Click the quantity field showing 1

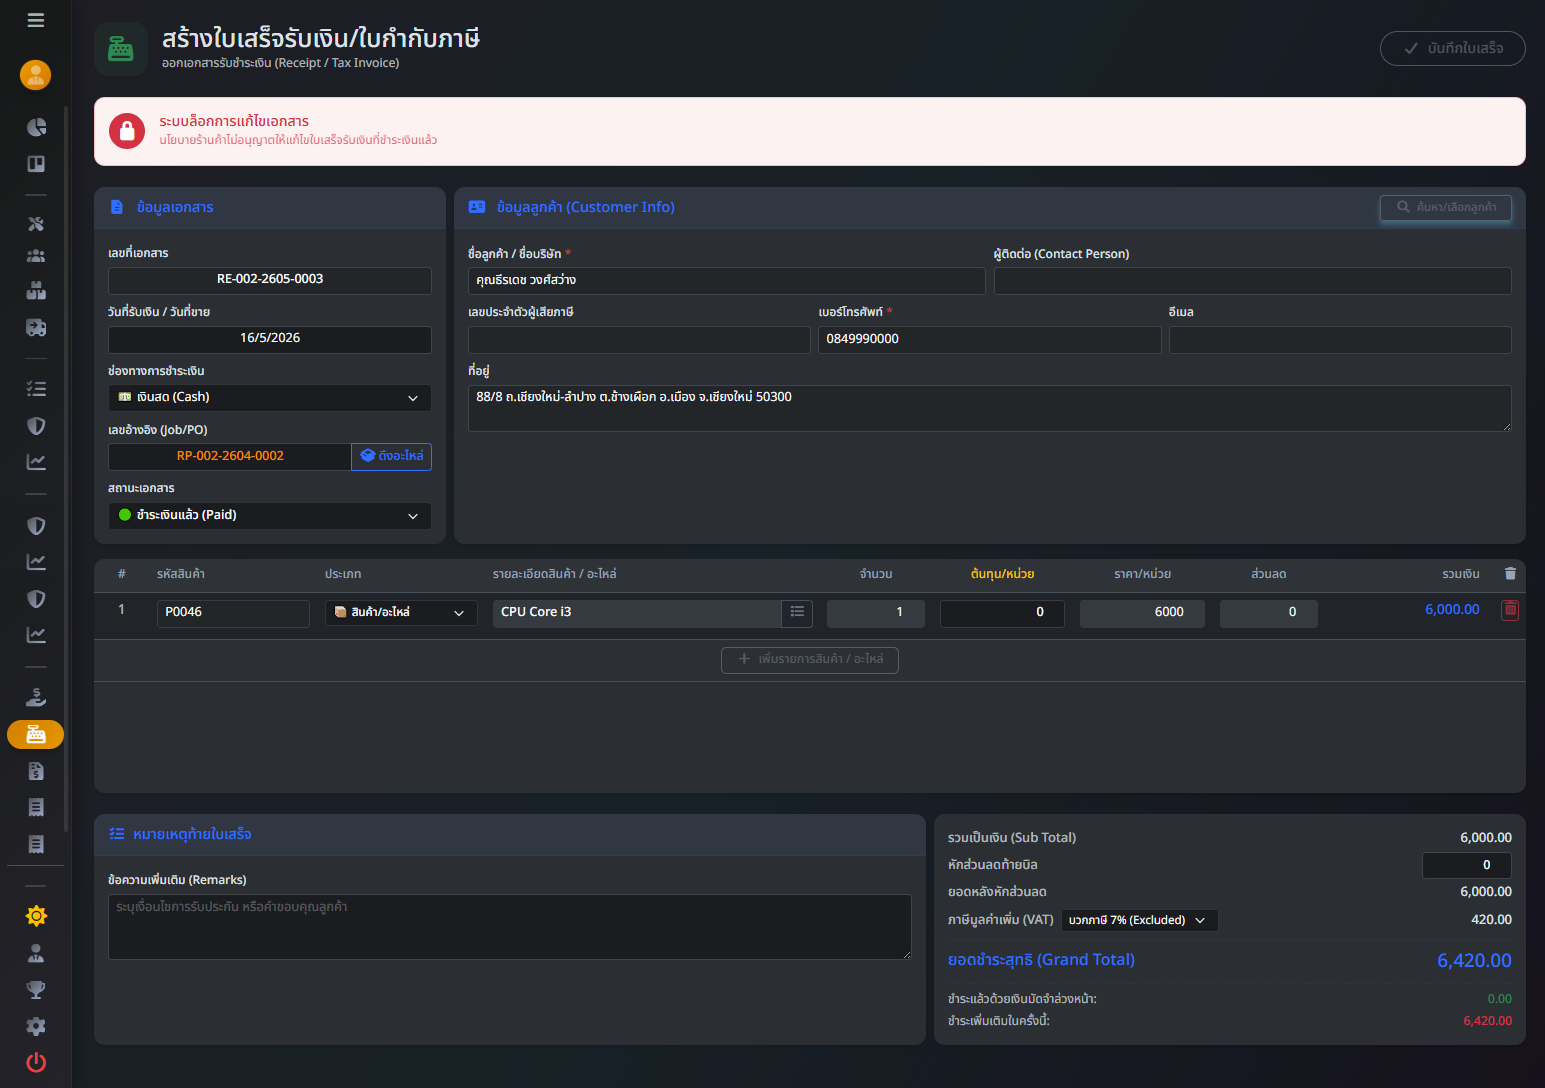pyautogui.click(x=876, y=613)
